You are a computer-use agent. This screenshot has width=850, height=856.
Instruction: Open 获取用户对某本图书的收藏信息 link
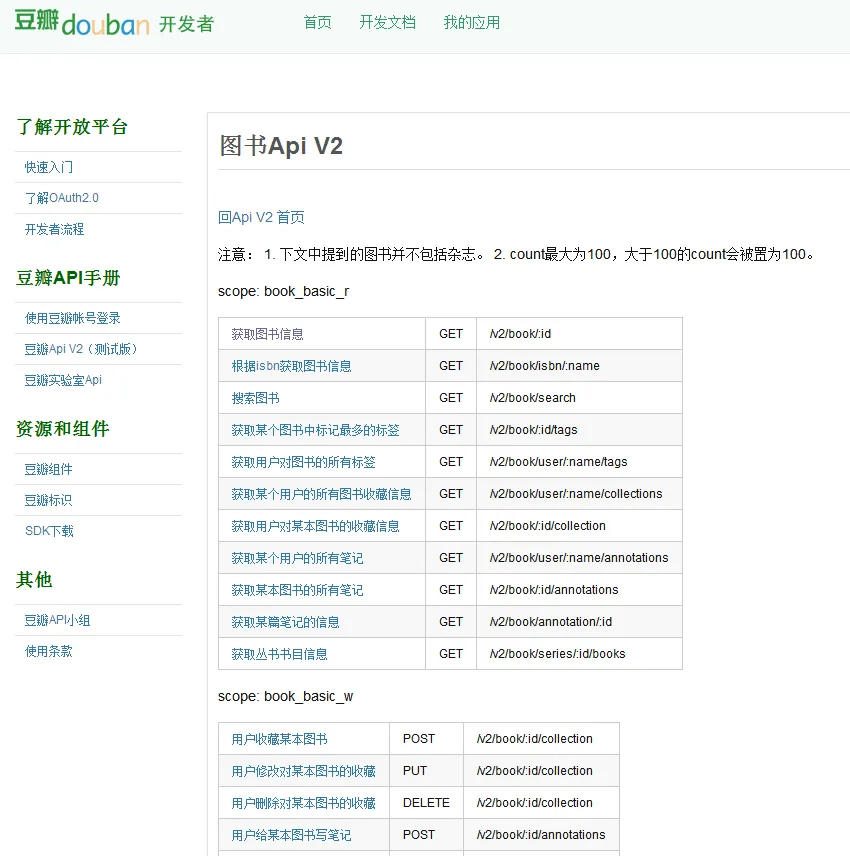316,526
